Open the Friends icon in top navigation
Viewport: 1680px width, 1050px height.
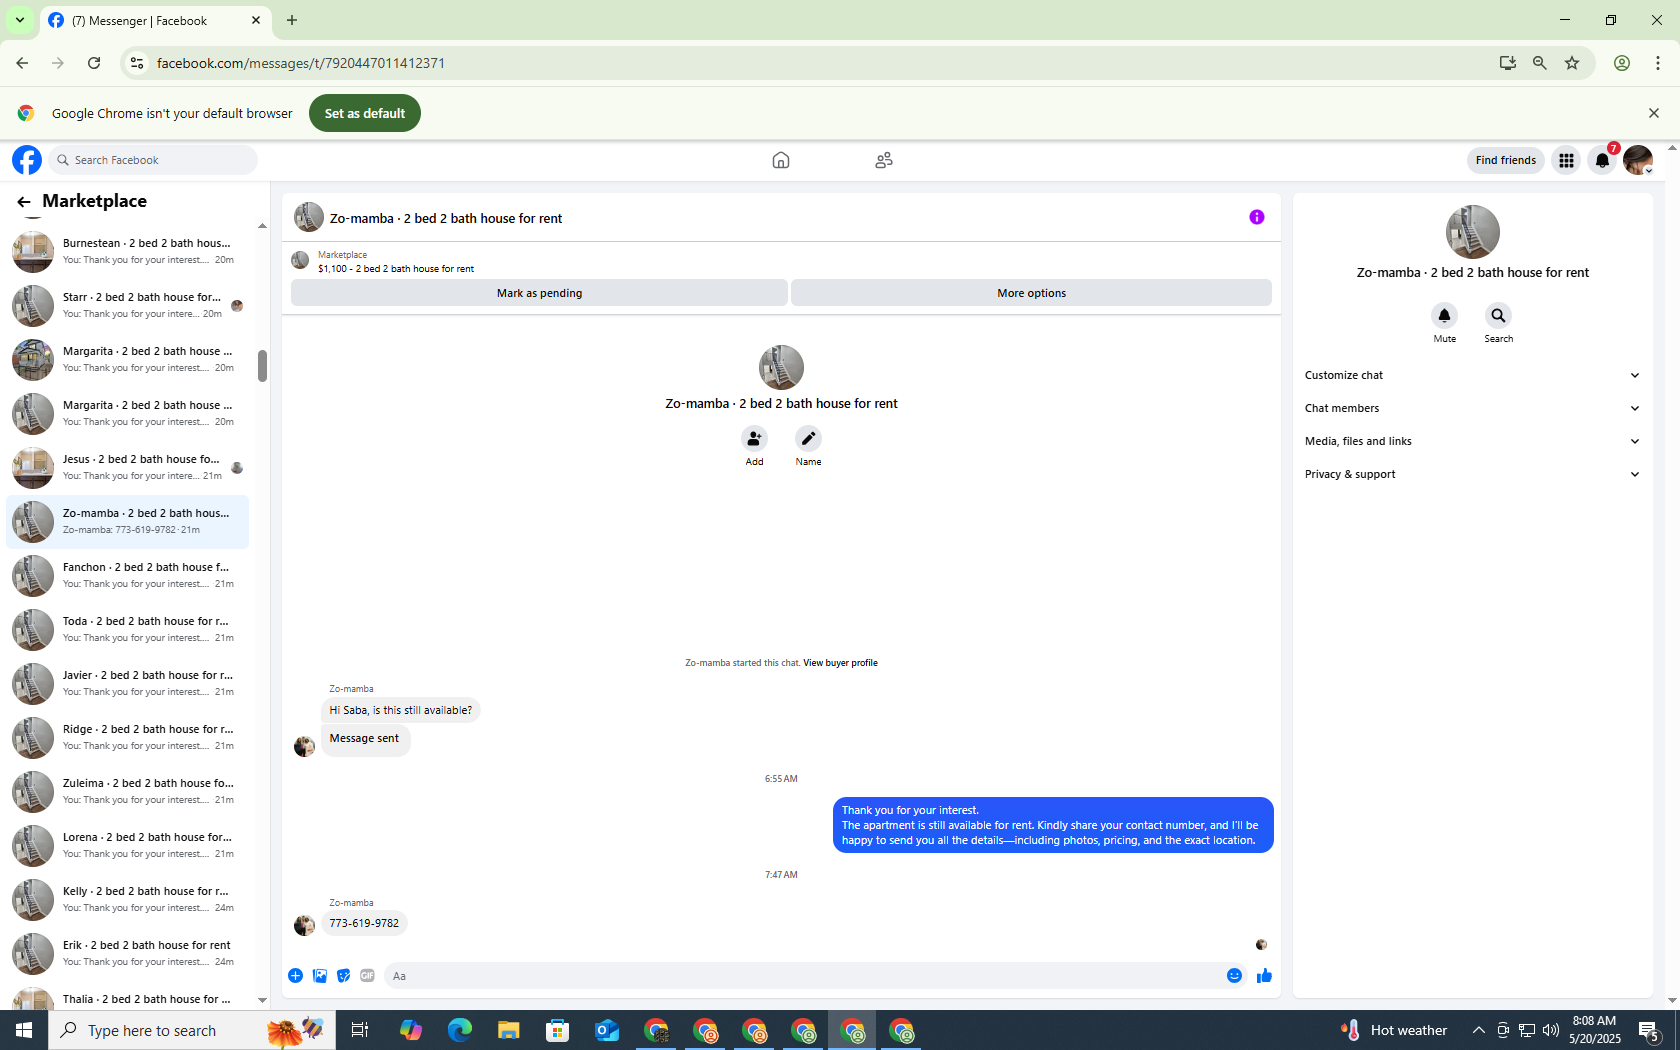pos(884,160)
